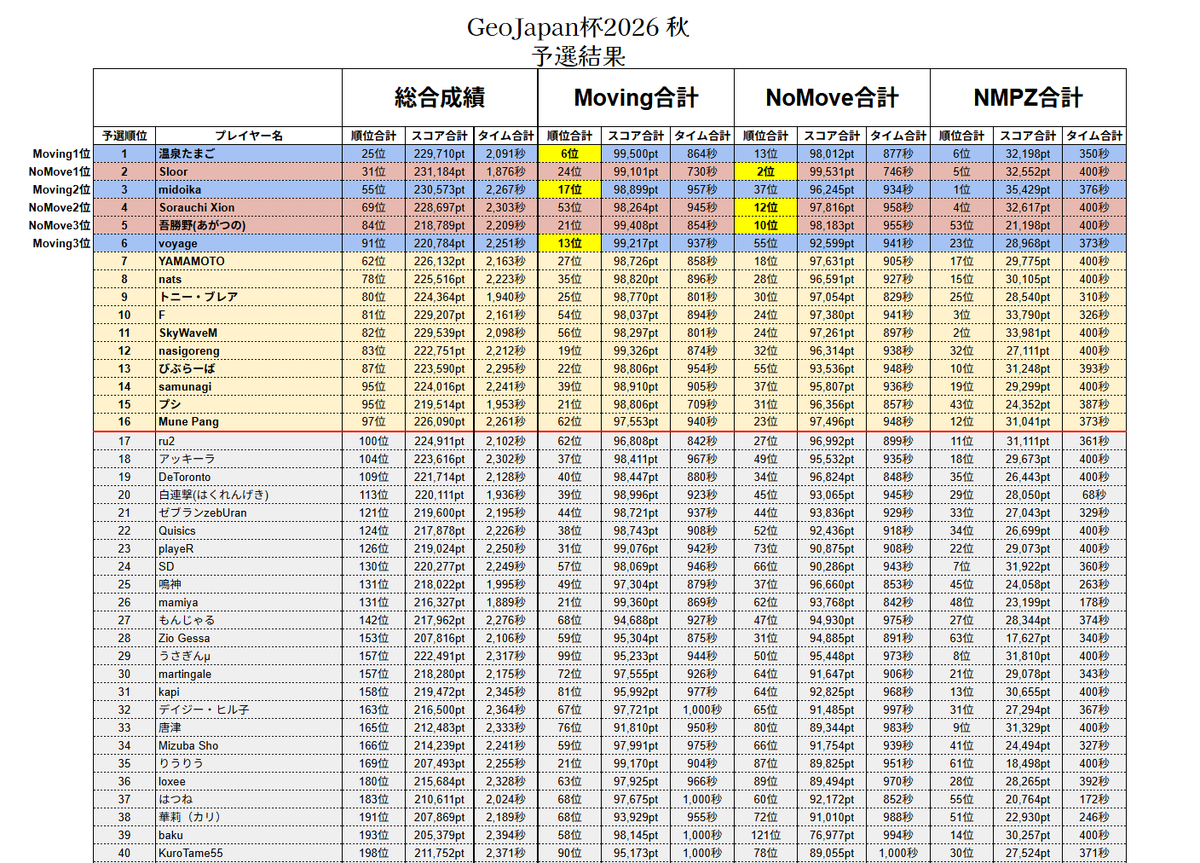Click '順位合計' subheader under NoMove合計
The image size is (1200, 863).
click(766, 136)
